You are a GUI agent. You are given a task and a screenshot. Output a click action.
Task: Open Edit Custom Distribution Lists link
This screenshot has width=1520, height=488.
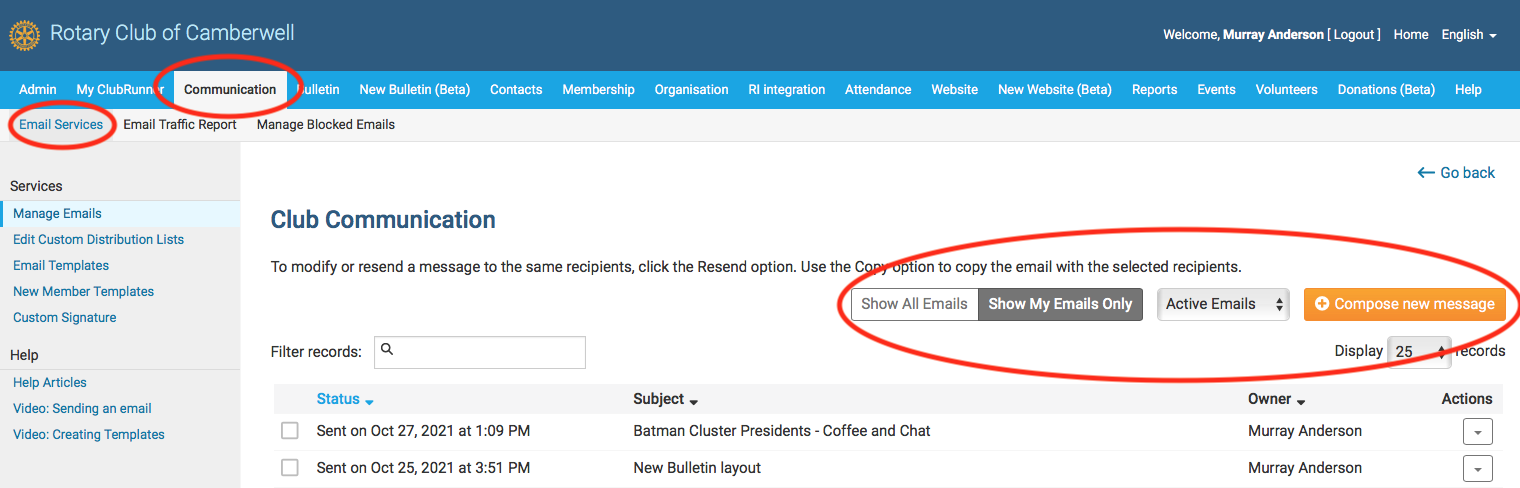click(98, 240)
